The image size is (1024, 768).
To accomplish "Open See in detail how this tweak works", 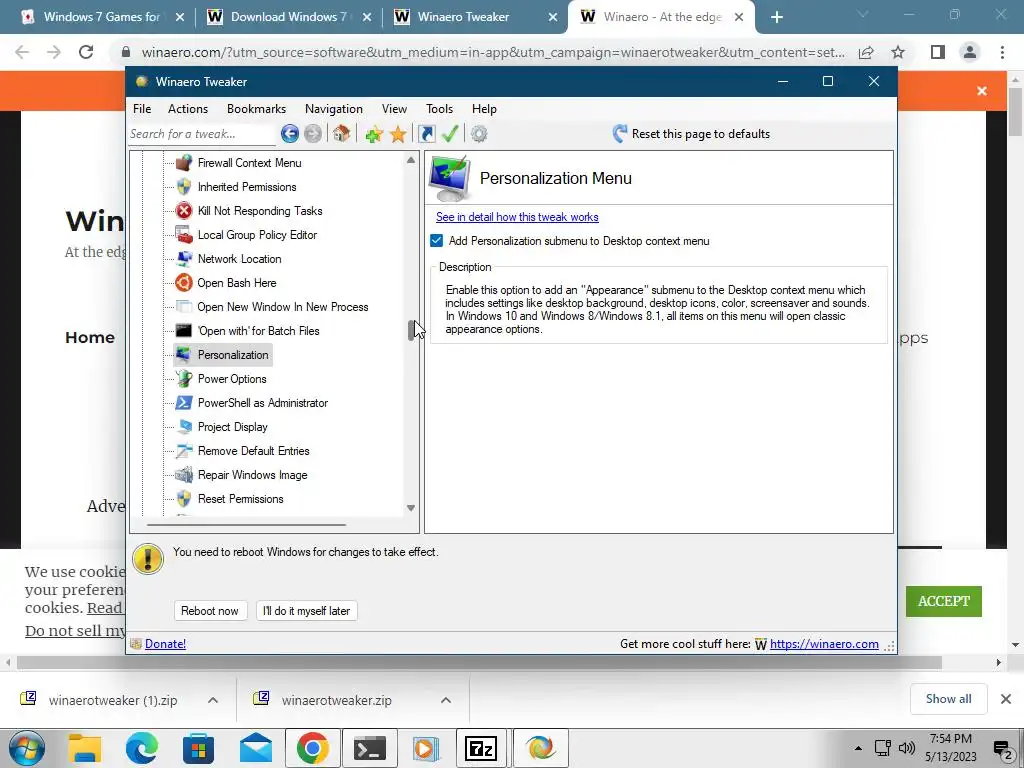I will (517, 217).
